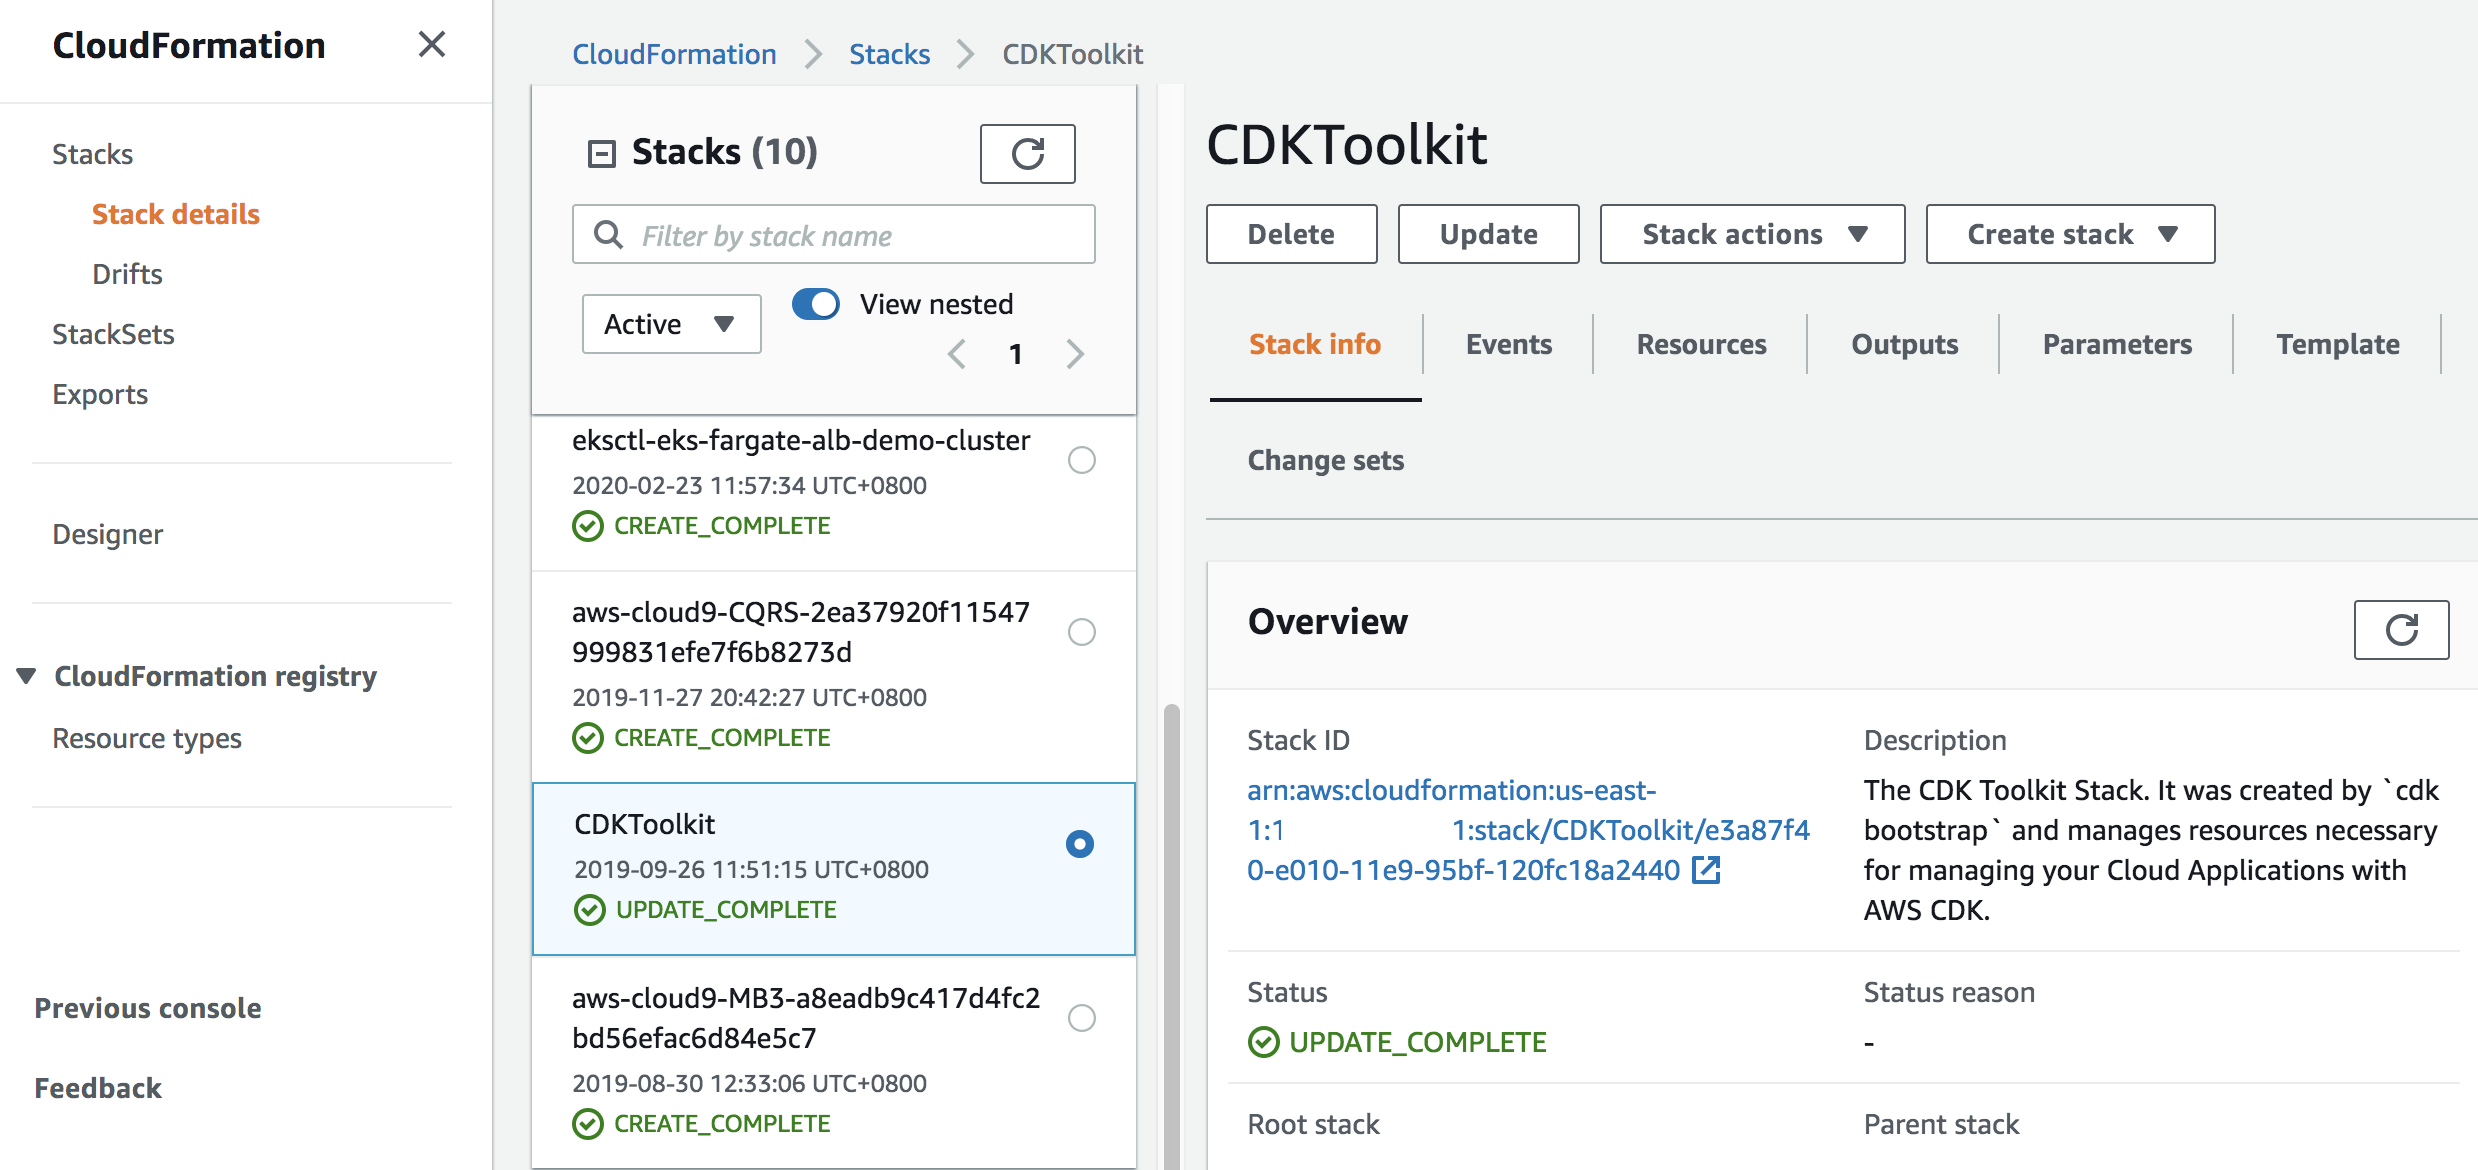Image resolution: width=2478 pixels, height=1170 pixels.
Task: Go to previous page of stacks
Action: pyautogui.click(x=956, y=354)
